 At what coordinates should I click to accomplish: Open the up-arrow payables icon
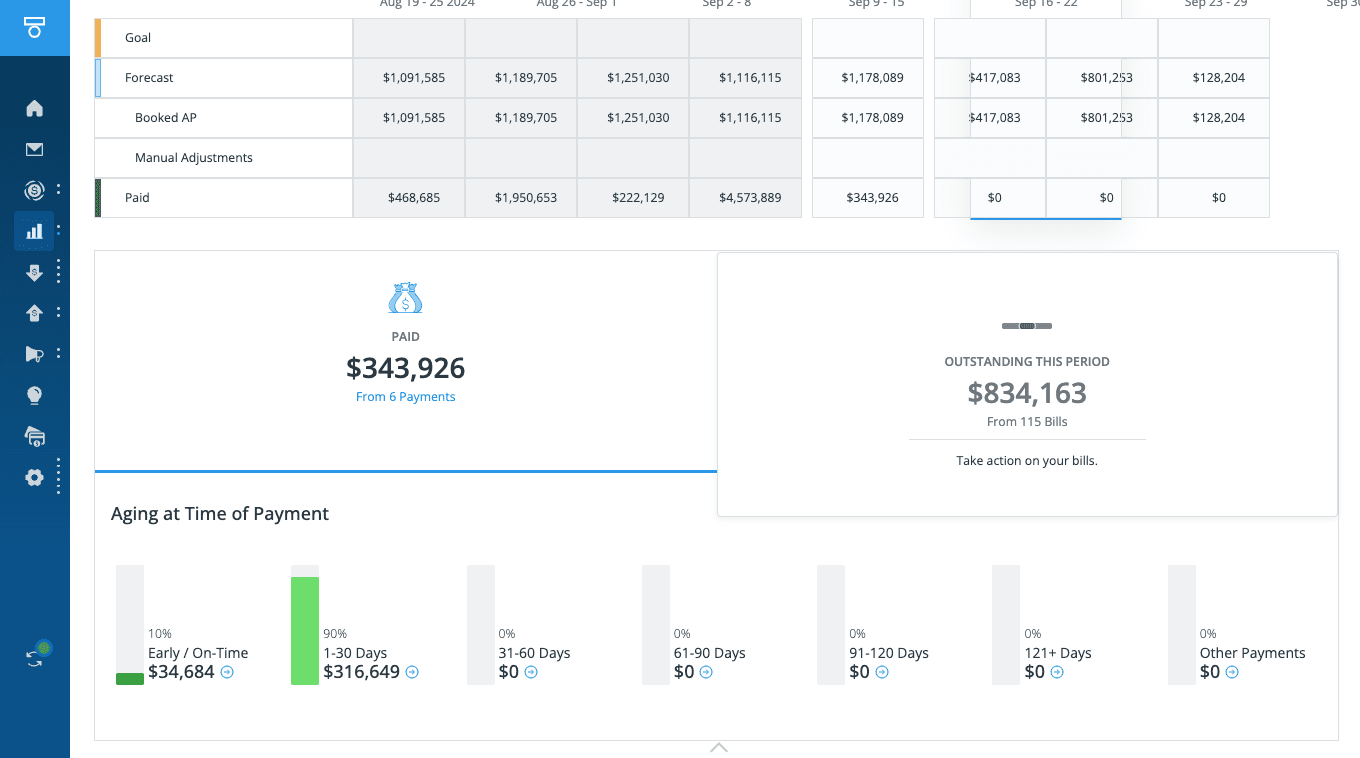point(34,313)
